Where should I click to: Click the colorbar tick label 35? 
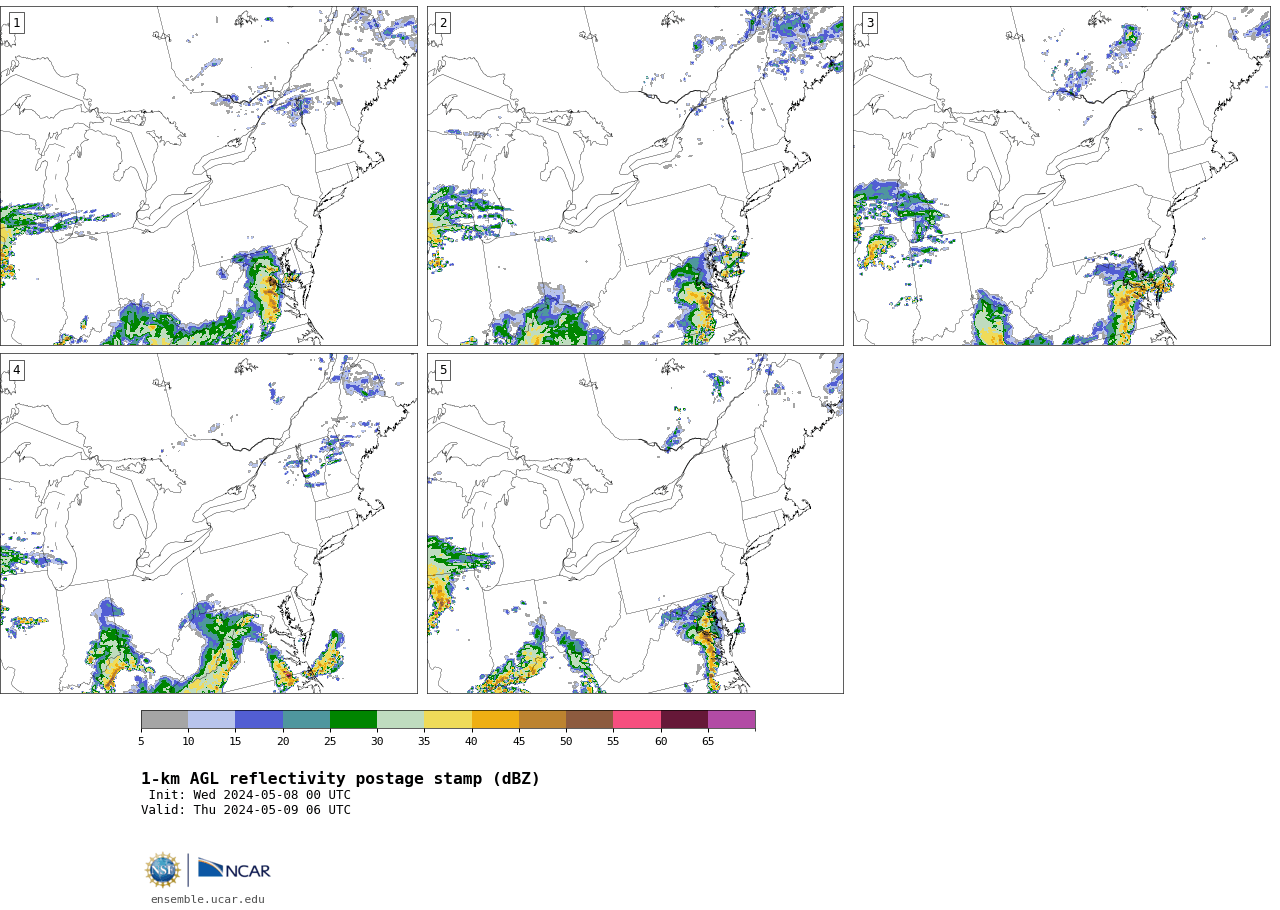point(424,742)
